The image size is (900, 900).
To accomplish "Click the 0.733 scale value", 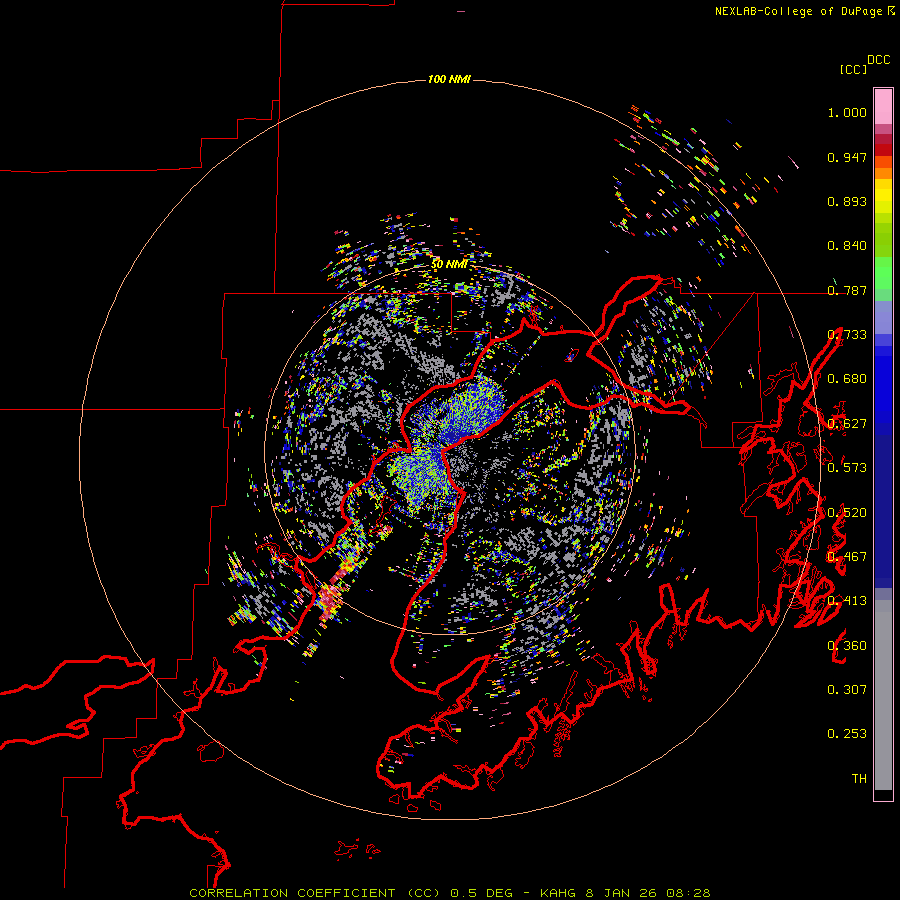I will 847,335.
